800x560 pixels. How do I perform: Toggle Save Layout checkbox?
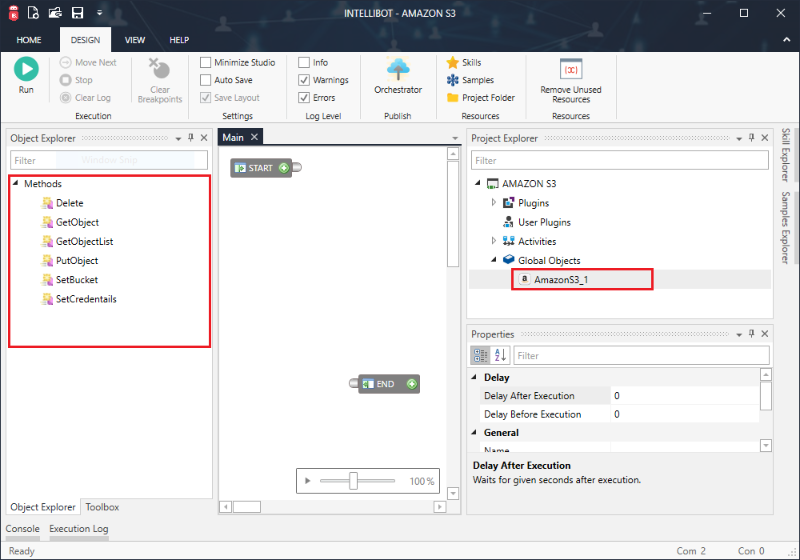point(206,97)
